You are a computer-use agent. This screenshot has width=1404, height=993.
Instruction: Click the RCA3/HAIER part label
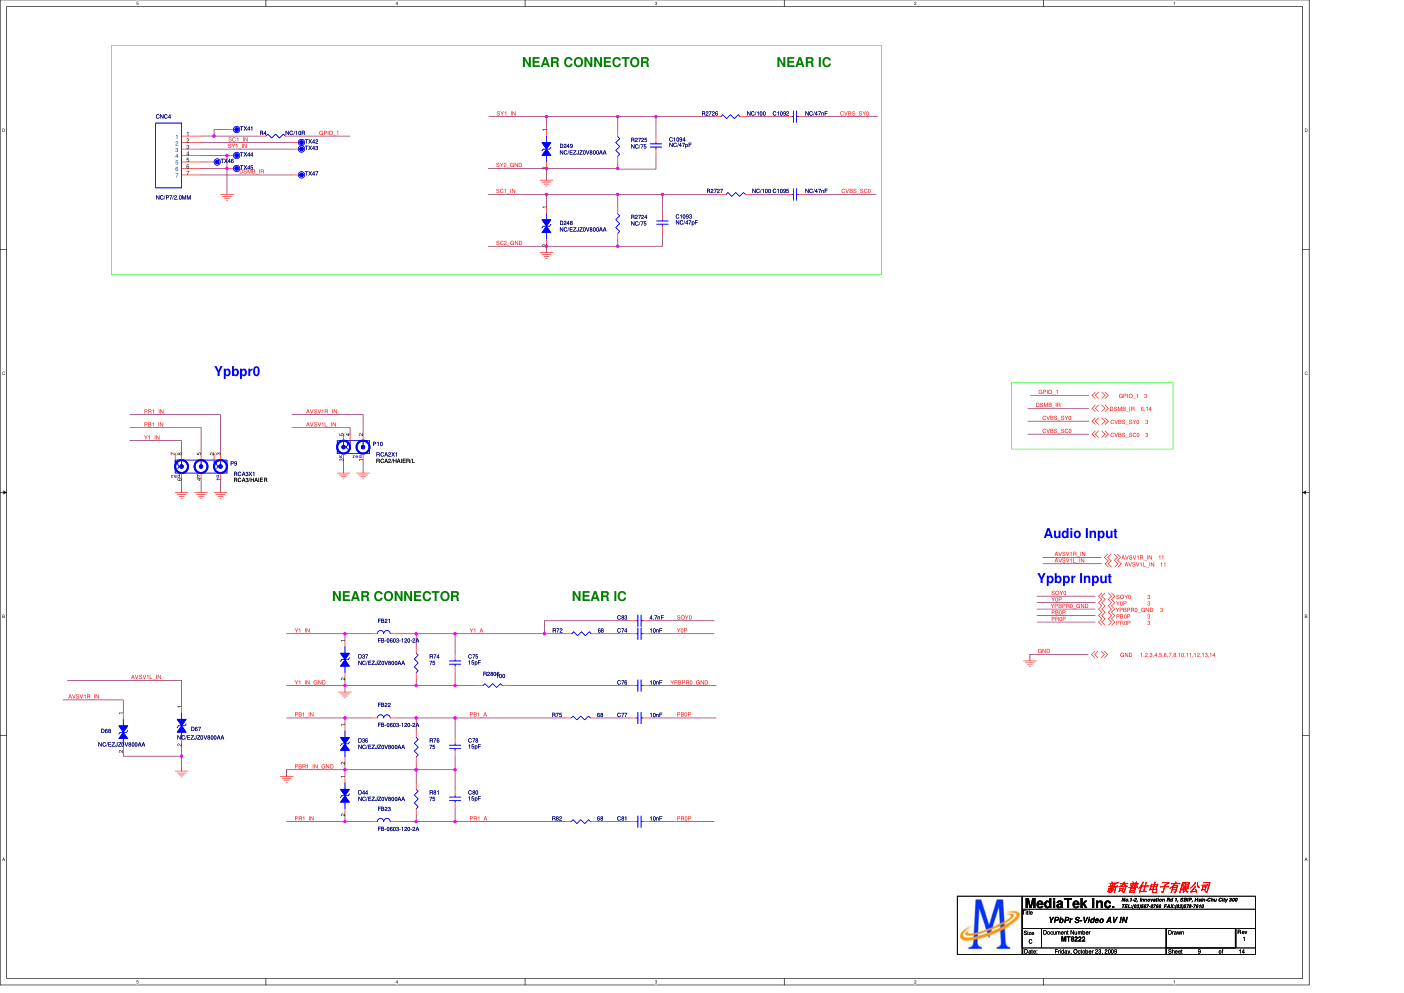(251, 480)
